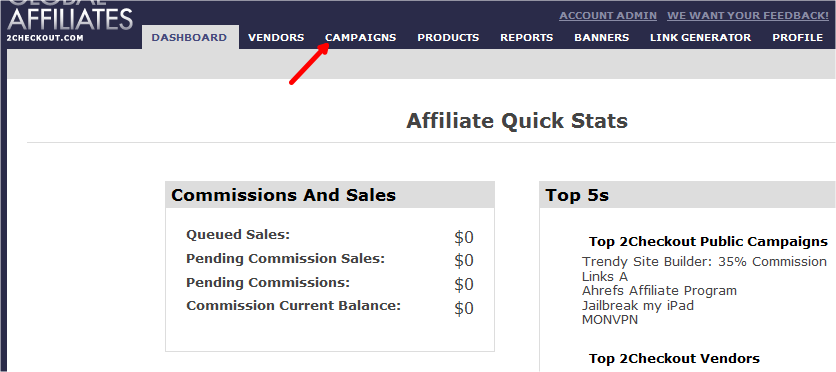Select the Banners tab
The image size is (836, 372).
(602, 37)
